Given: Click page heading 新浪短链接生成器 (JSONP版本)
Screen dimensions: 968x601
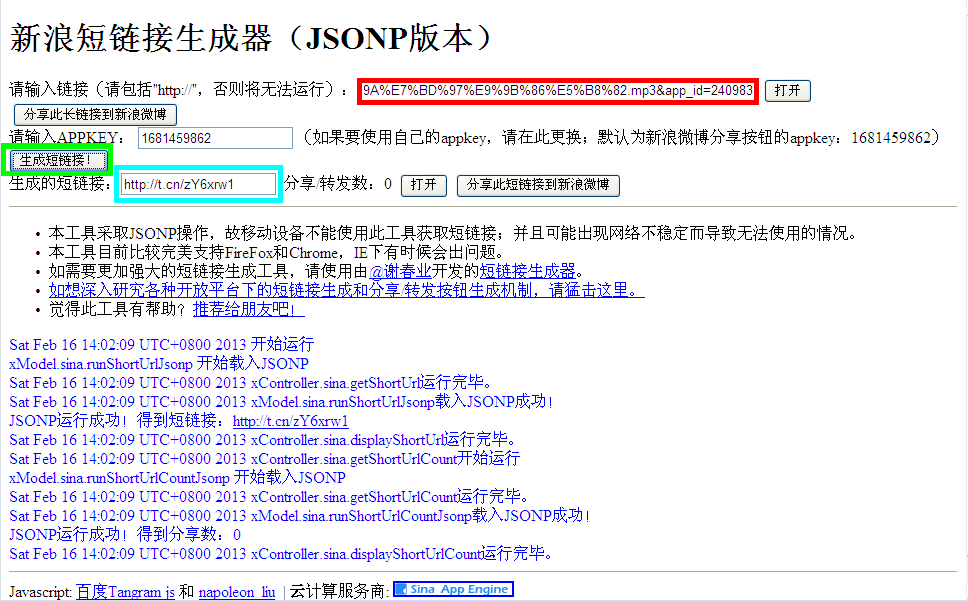Looking at the screenshot, I should coord(251,38).
